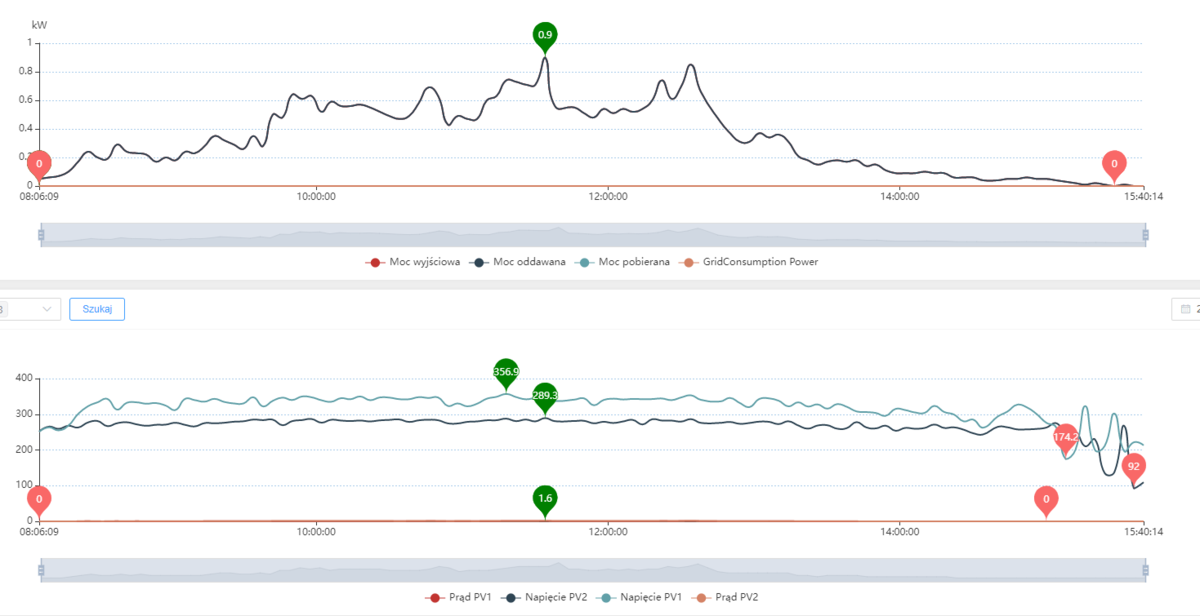Viewport: 1200px width, 616px height.
Task: Click the green 289.3 peak marker
Action: click(545, 395)
